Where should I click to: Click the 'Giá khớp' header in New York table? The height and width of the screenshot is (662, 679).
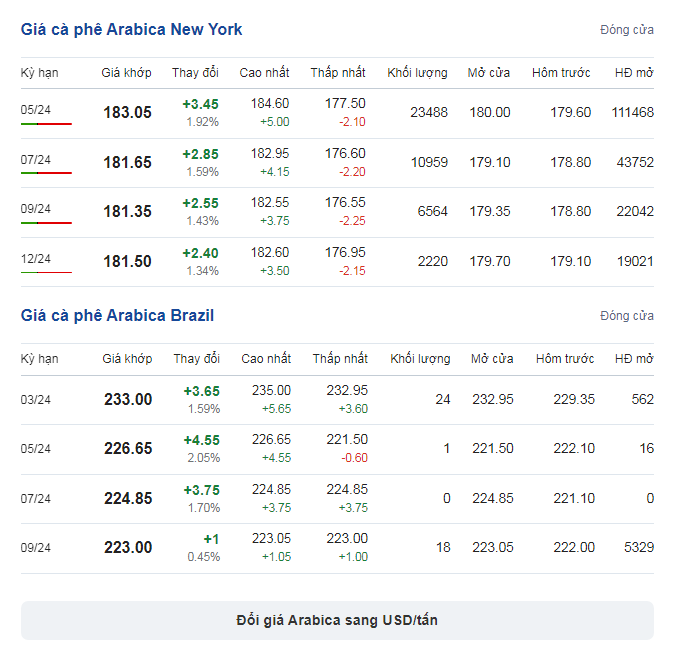(x=126, y=73)
